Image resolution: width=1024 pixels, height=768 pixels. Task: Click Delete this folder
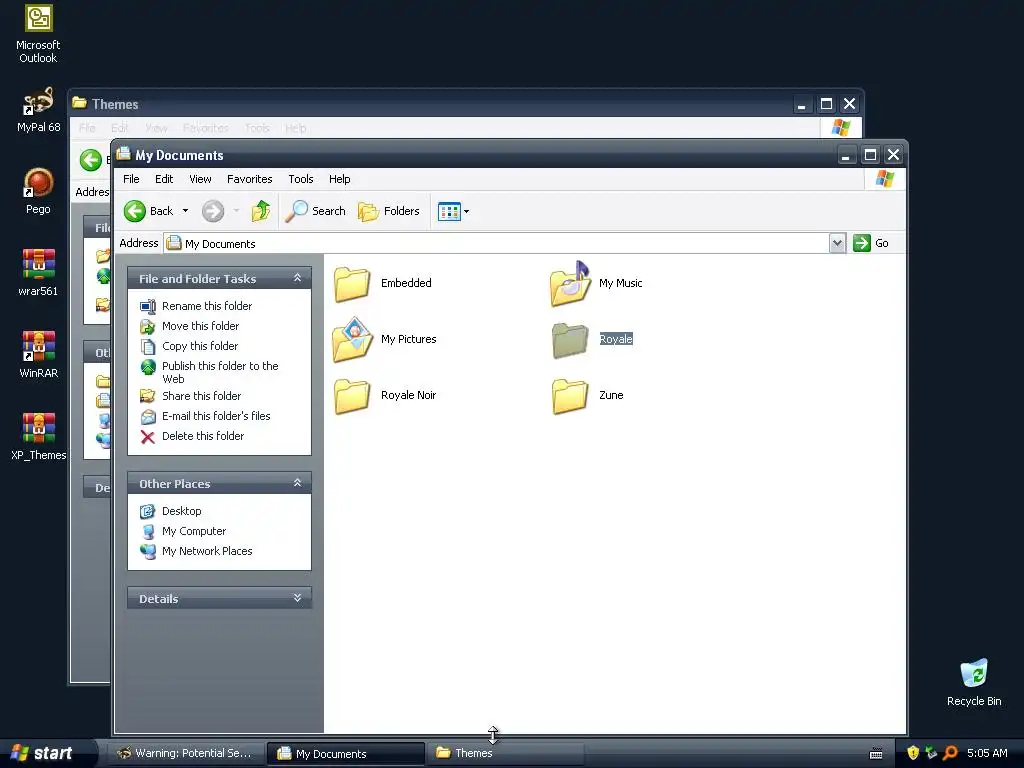tap(202, 436)
